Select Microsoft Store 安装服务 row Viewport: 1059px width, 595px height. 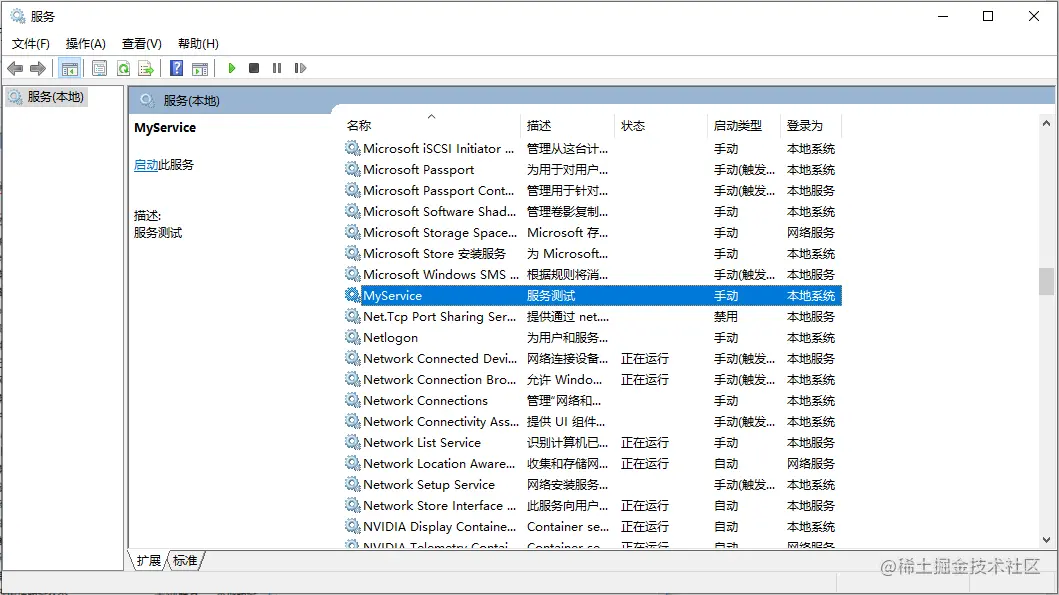[593, 253]
